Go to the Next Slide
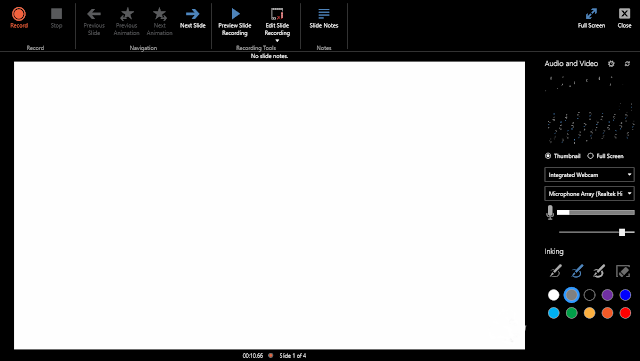This screenshot has height=361, width=640. click(x=193, y=18)
